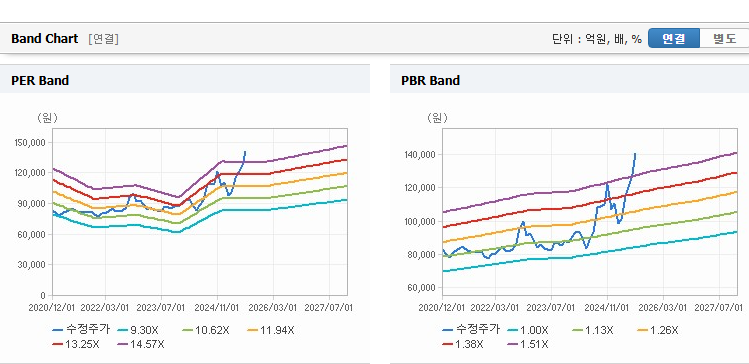Click the 2026/03/01 date on PBR chart axis

(x=663, y=307)
